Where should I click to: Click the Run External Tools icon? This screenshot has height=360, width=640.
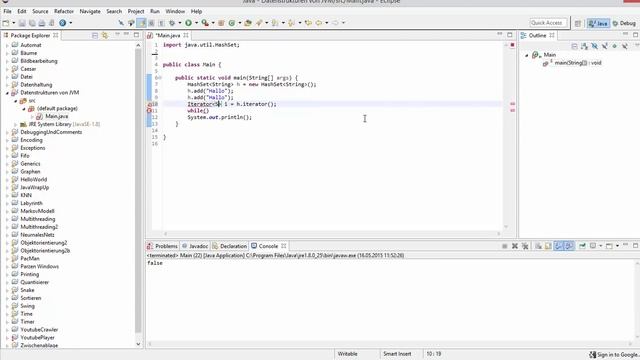click(x=205, y=23)
